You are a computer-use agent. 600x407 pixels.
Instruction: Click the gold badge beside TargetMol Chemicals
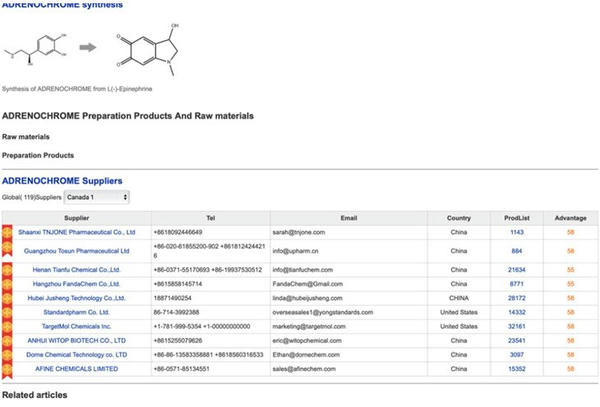click(x=7, y=327)
